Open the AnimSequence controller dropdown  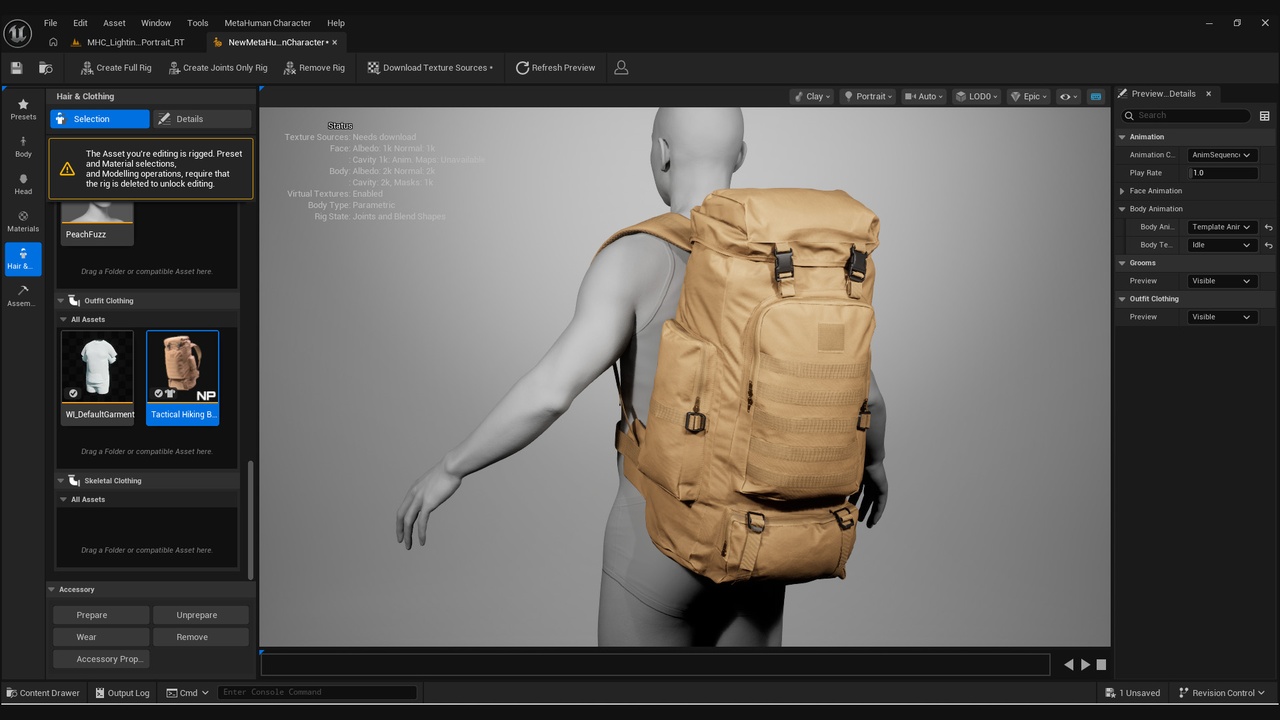(1222, 155)
